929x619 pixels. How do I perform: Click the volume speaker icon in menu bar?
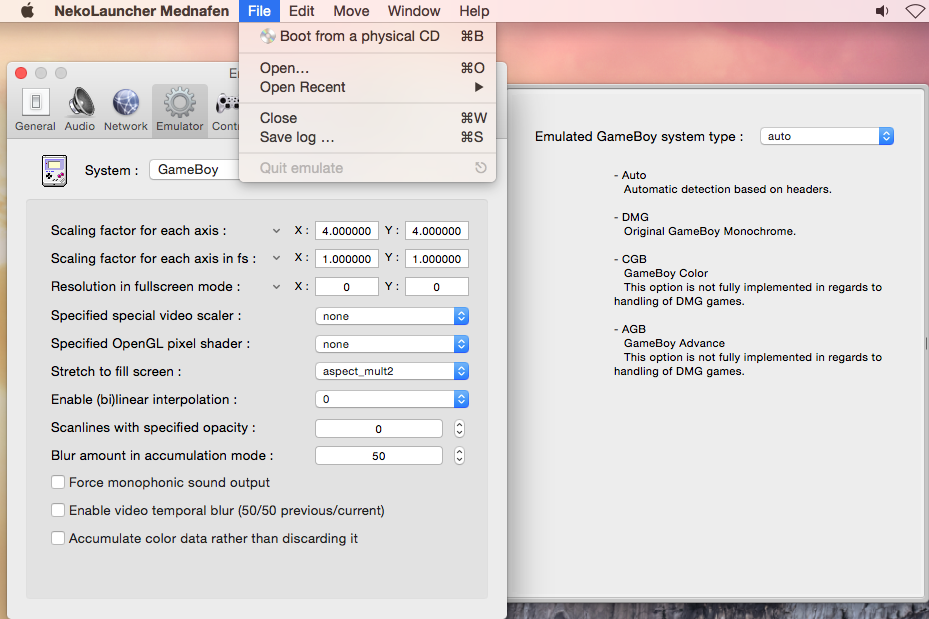pyautogui.click(x=882, y=11)
